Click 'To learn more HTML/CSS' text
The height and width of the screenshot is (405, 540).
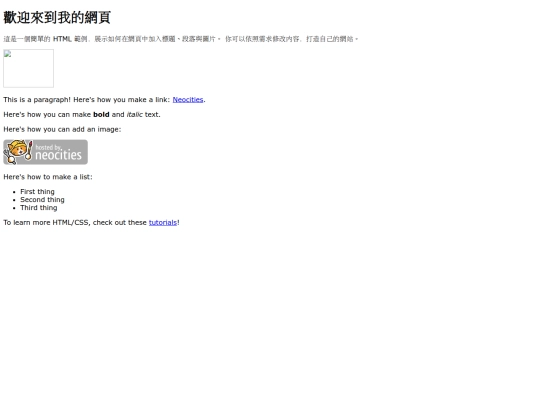[47, 222]
